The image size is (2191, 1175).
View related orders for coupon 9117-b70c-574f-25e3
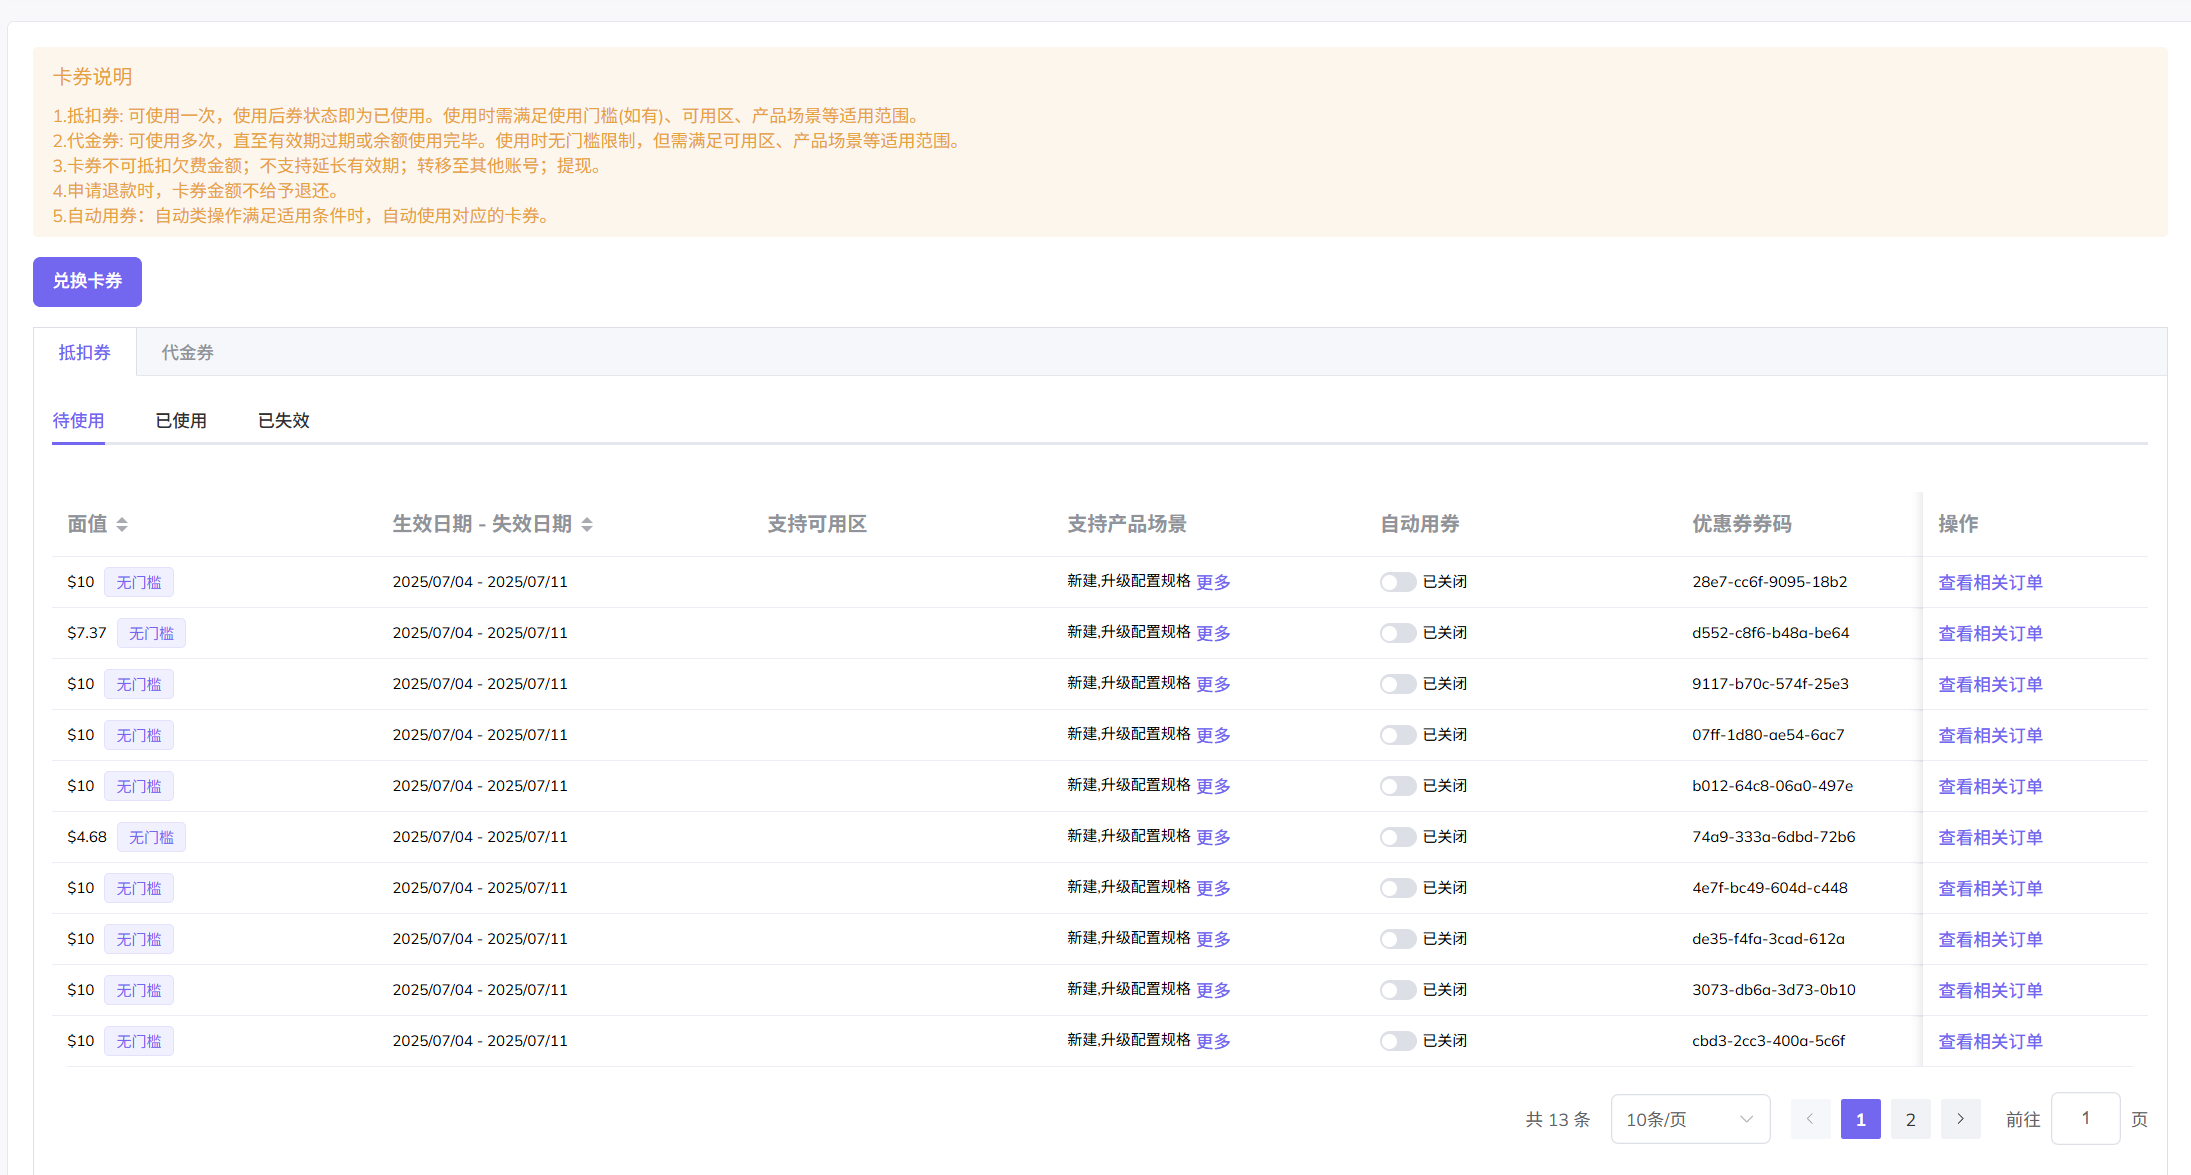1990,685
